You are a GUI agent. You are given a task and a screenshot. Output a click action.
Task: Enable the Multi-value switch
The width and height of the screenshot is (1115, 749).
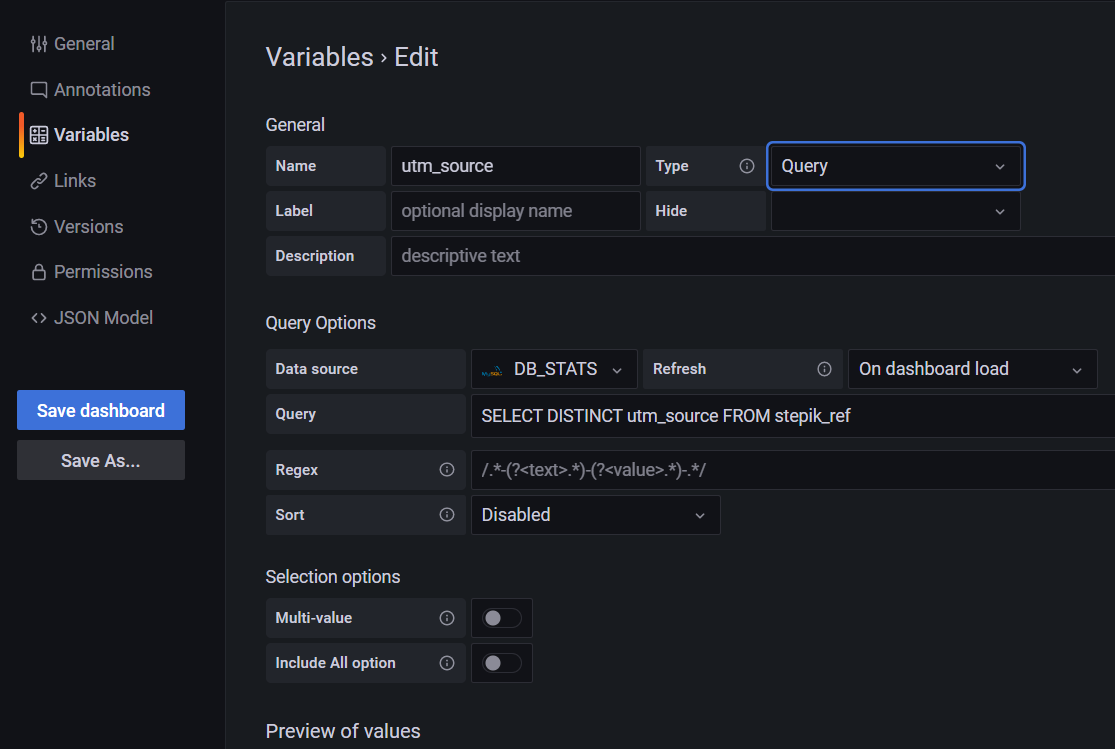pyautogui.click(x=501, y=617)
